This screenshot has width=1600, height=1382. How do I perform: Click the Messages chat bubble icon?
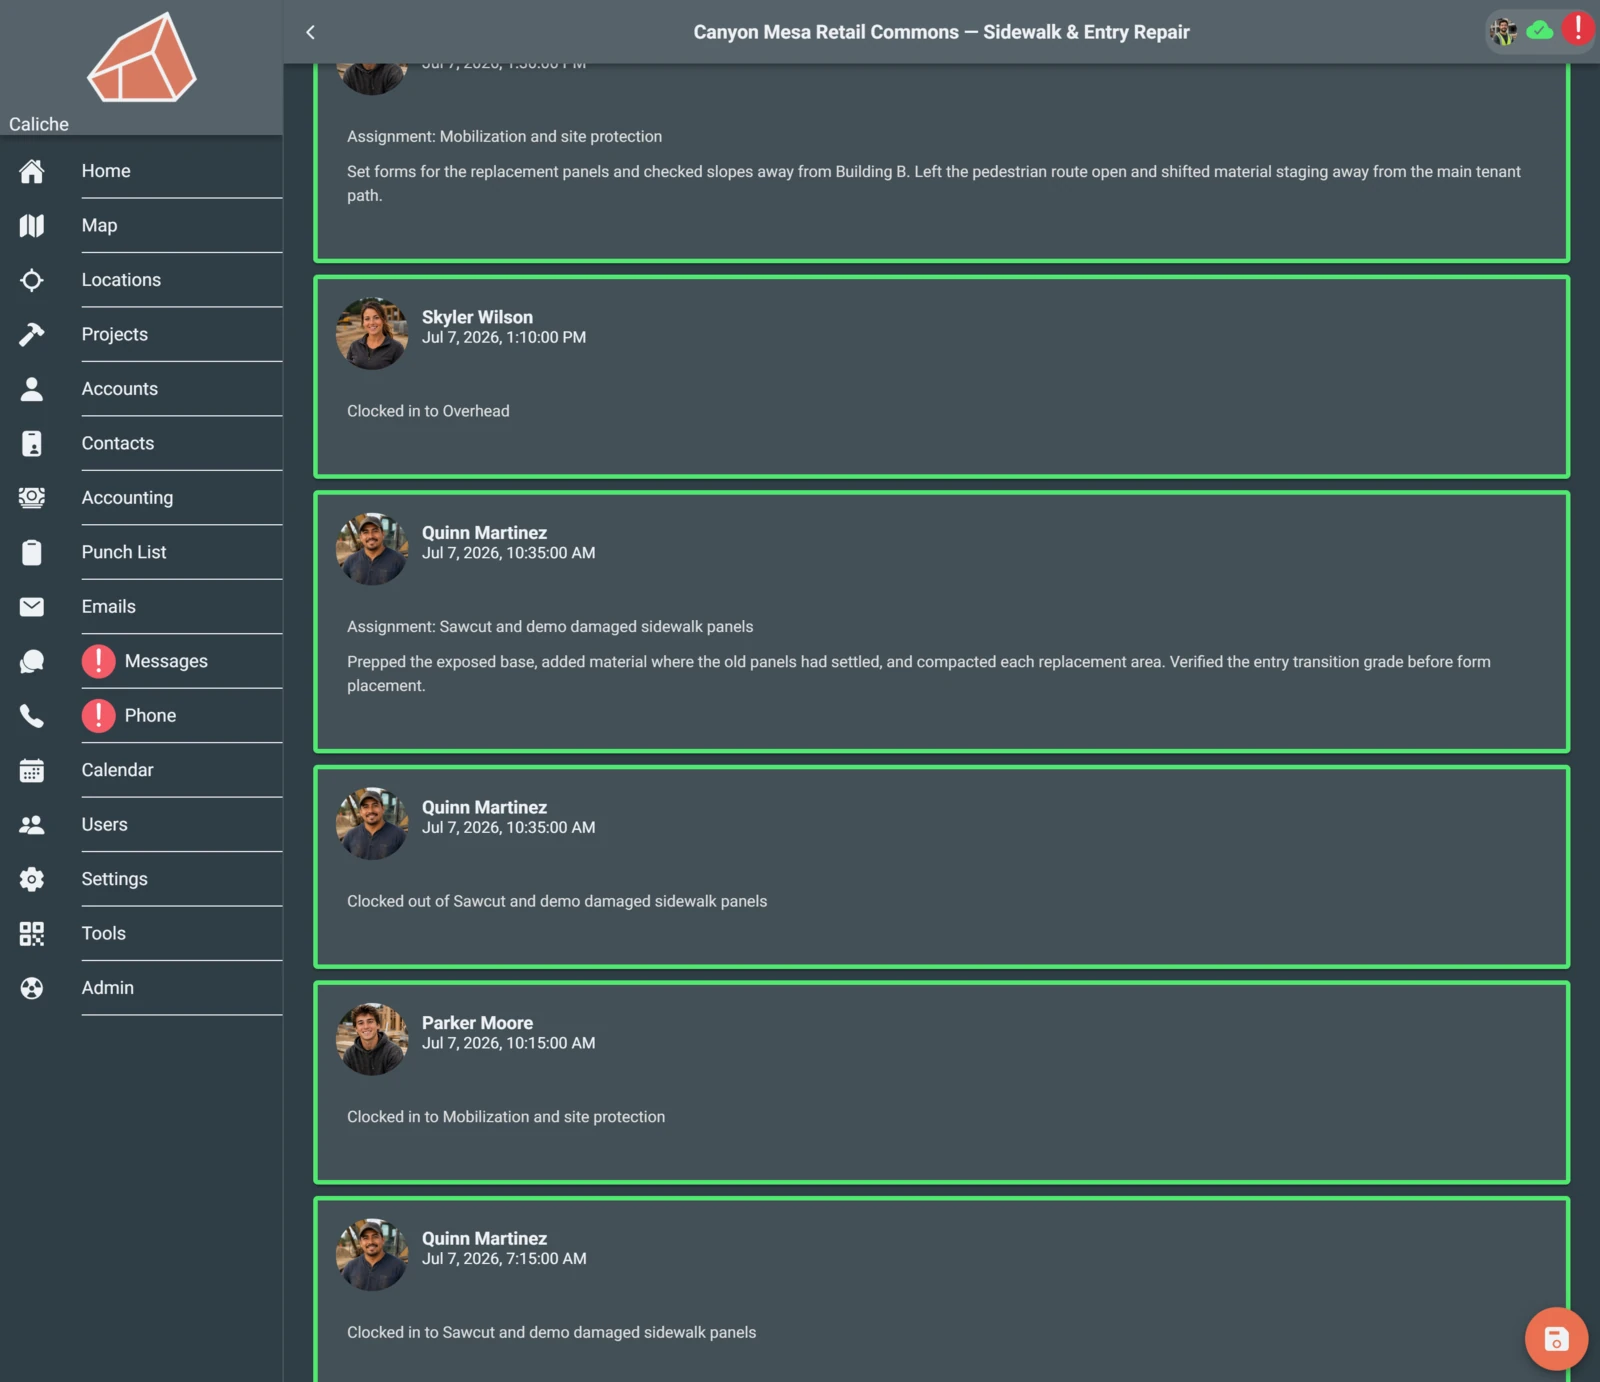coord(32,661)
